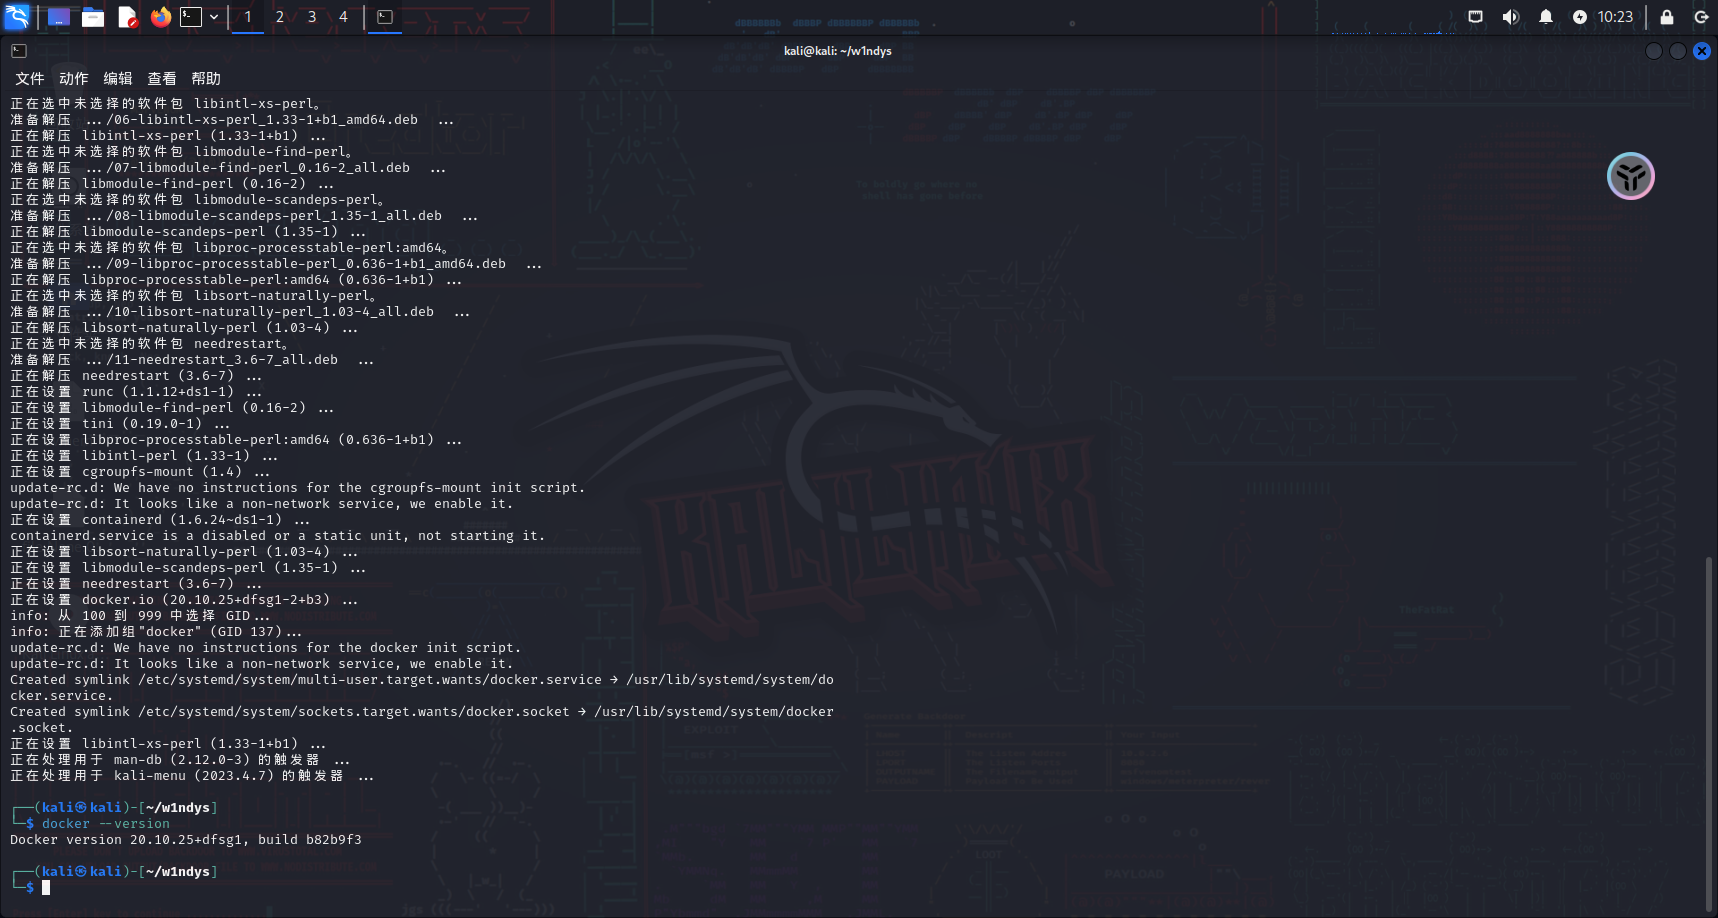The width and height of the screenshot is (1718, 918).
Task: Click the volume speaker icon
Action: (1510, 17)
